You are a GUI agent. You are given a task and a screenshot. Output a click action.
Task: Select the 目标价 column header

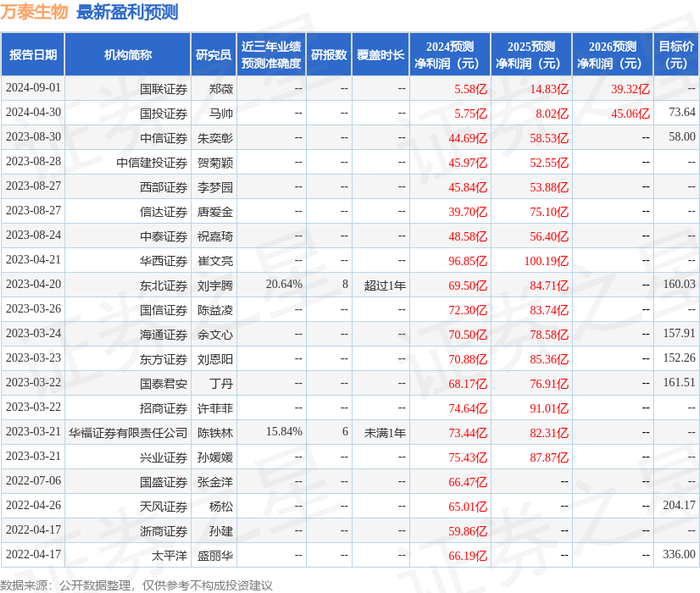[x=676, y=54]
